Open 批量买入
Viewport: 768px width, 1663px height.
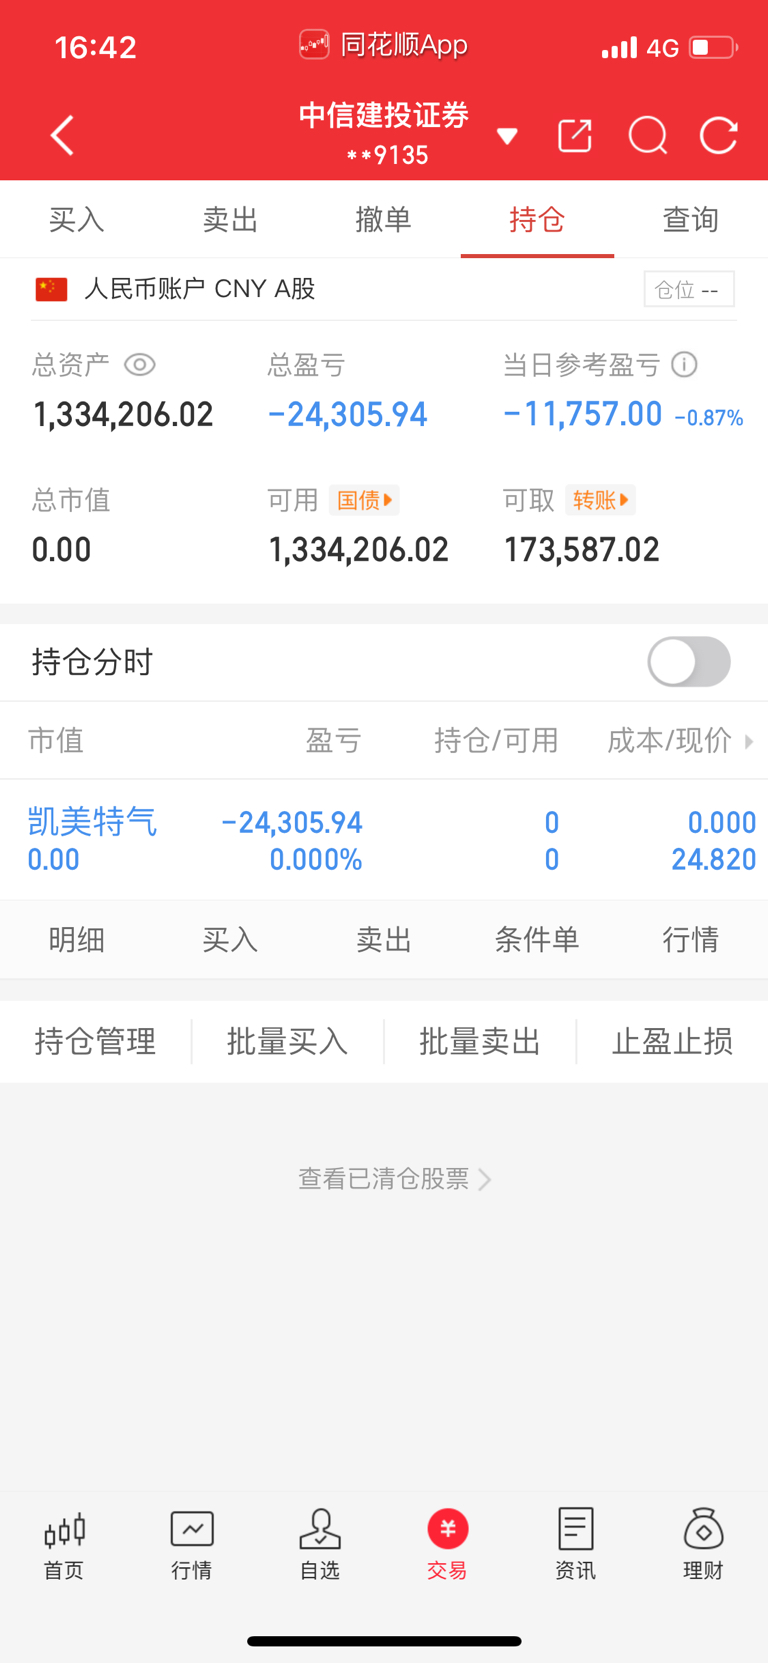point(287,1042)
